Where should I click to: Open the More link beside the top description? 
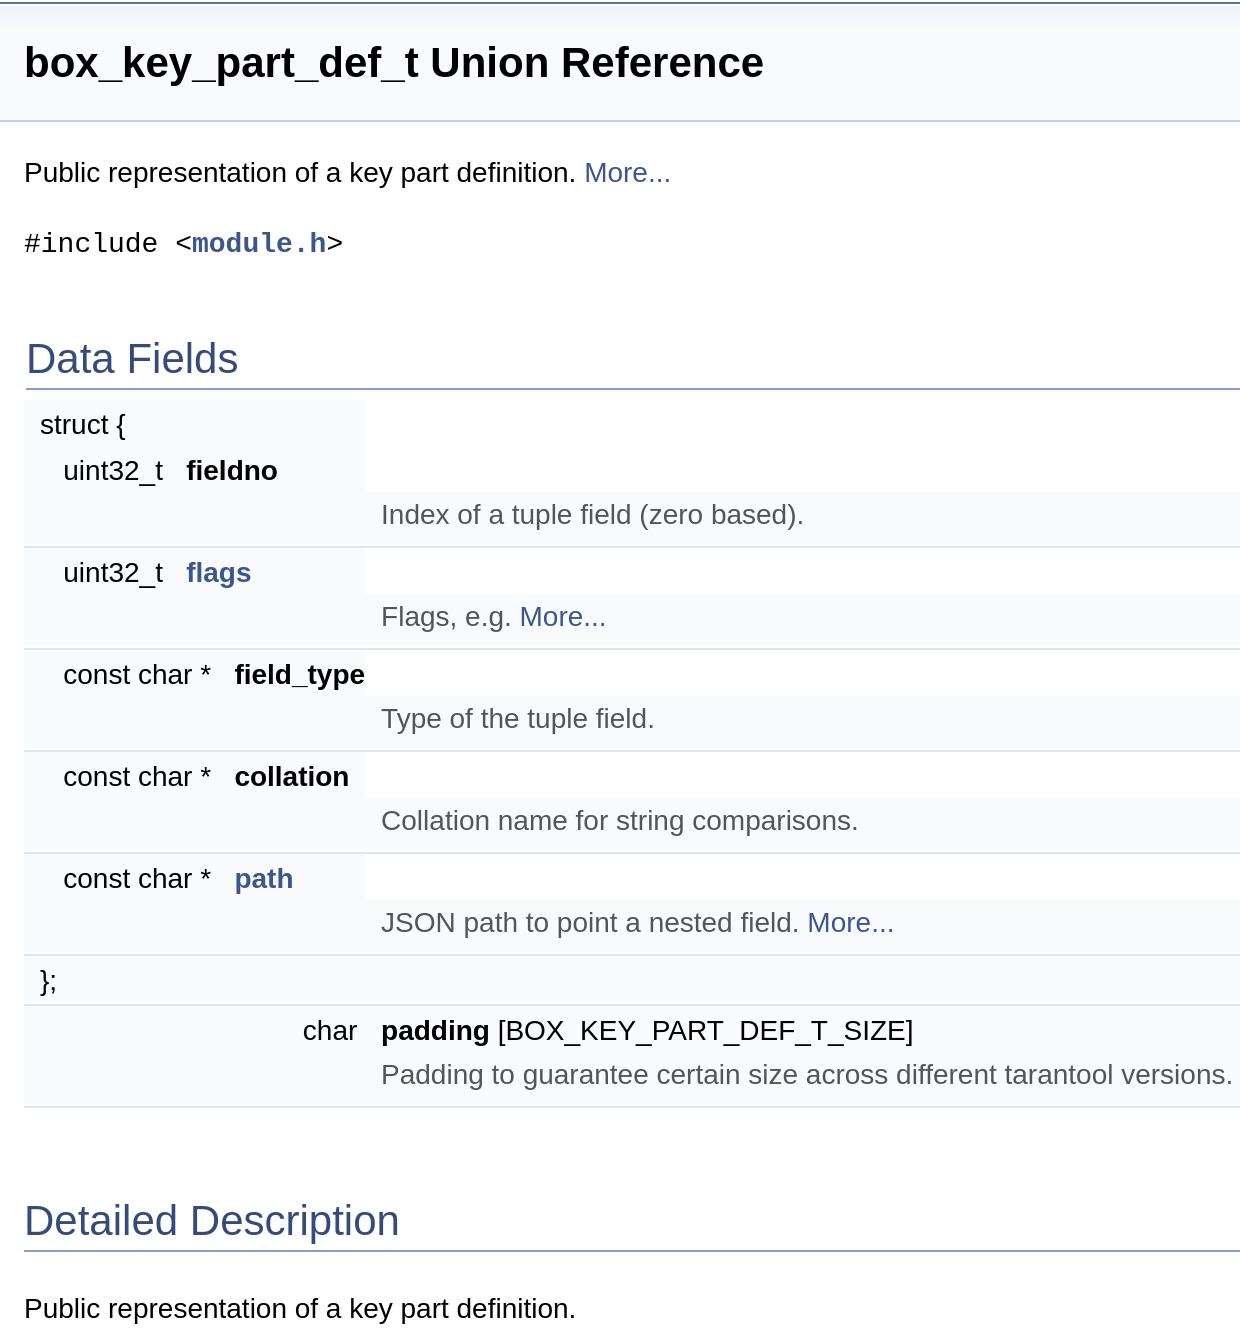[627, 173]
